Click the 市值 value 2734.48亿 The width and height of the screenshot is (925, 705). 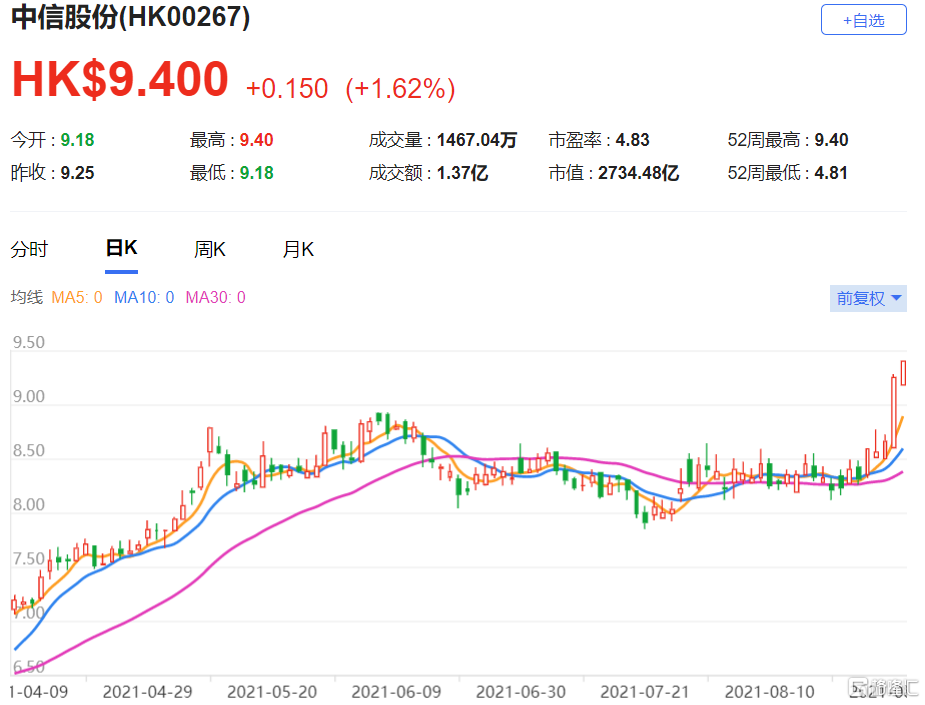click(x=638, y=173)
